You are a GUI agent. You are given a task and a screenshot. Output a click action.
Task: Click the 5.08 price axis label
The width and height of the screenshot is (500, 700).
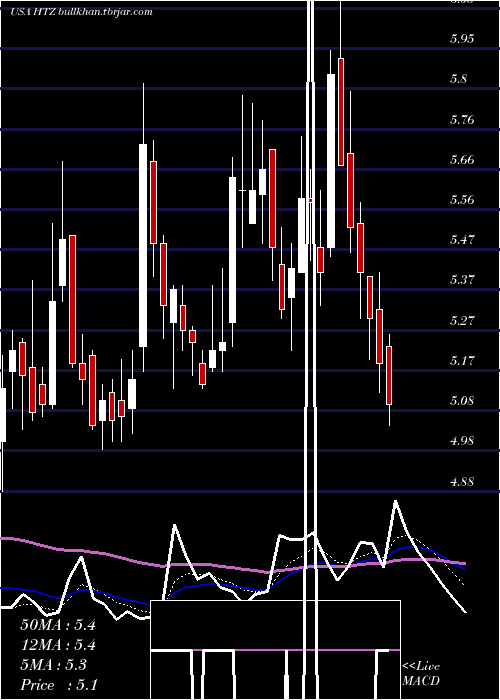(462, 400)
